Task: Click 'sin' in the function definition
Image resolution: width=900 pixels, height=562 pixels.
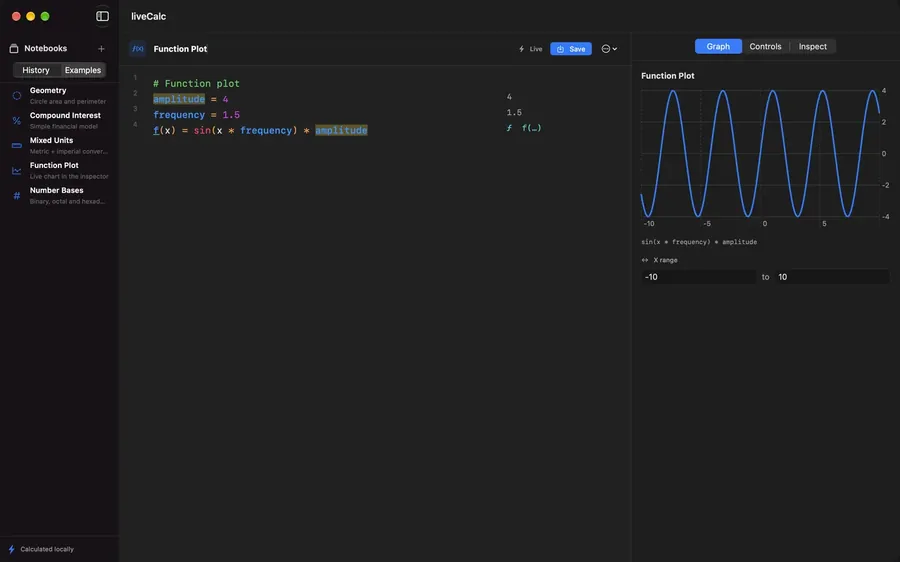Action: (202, 130)
